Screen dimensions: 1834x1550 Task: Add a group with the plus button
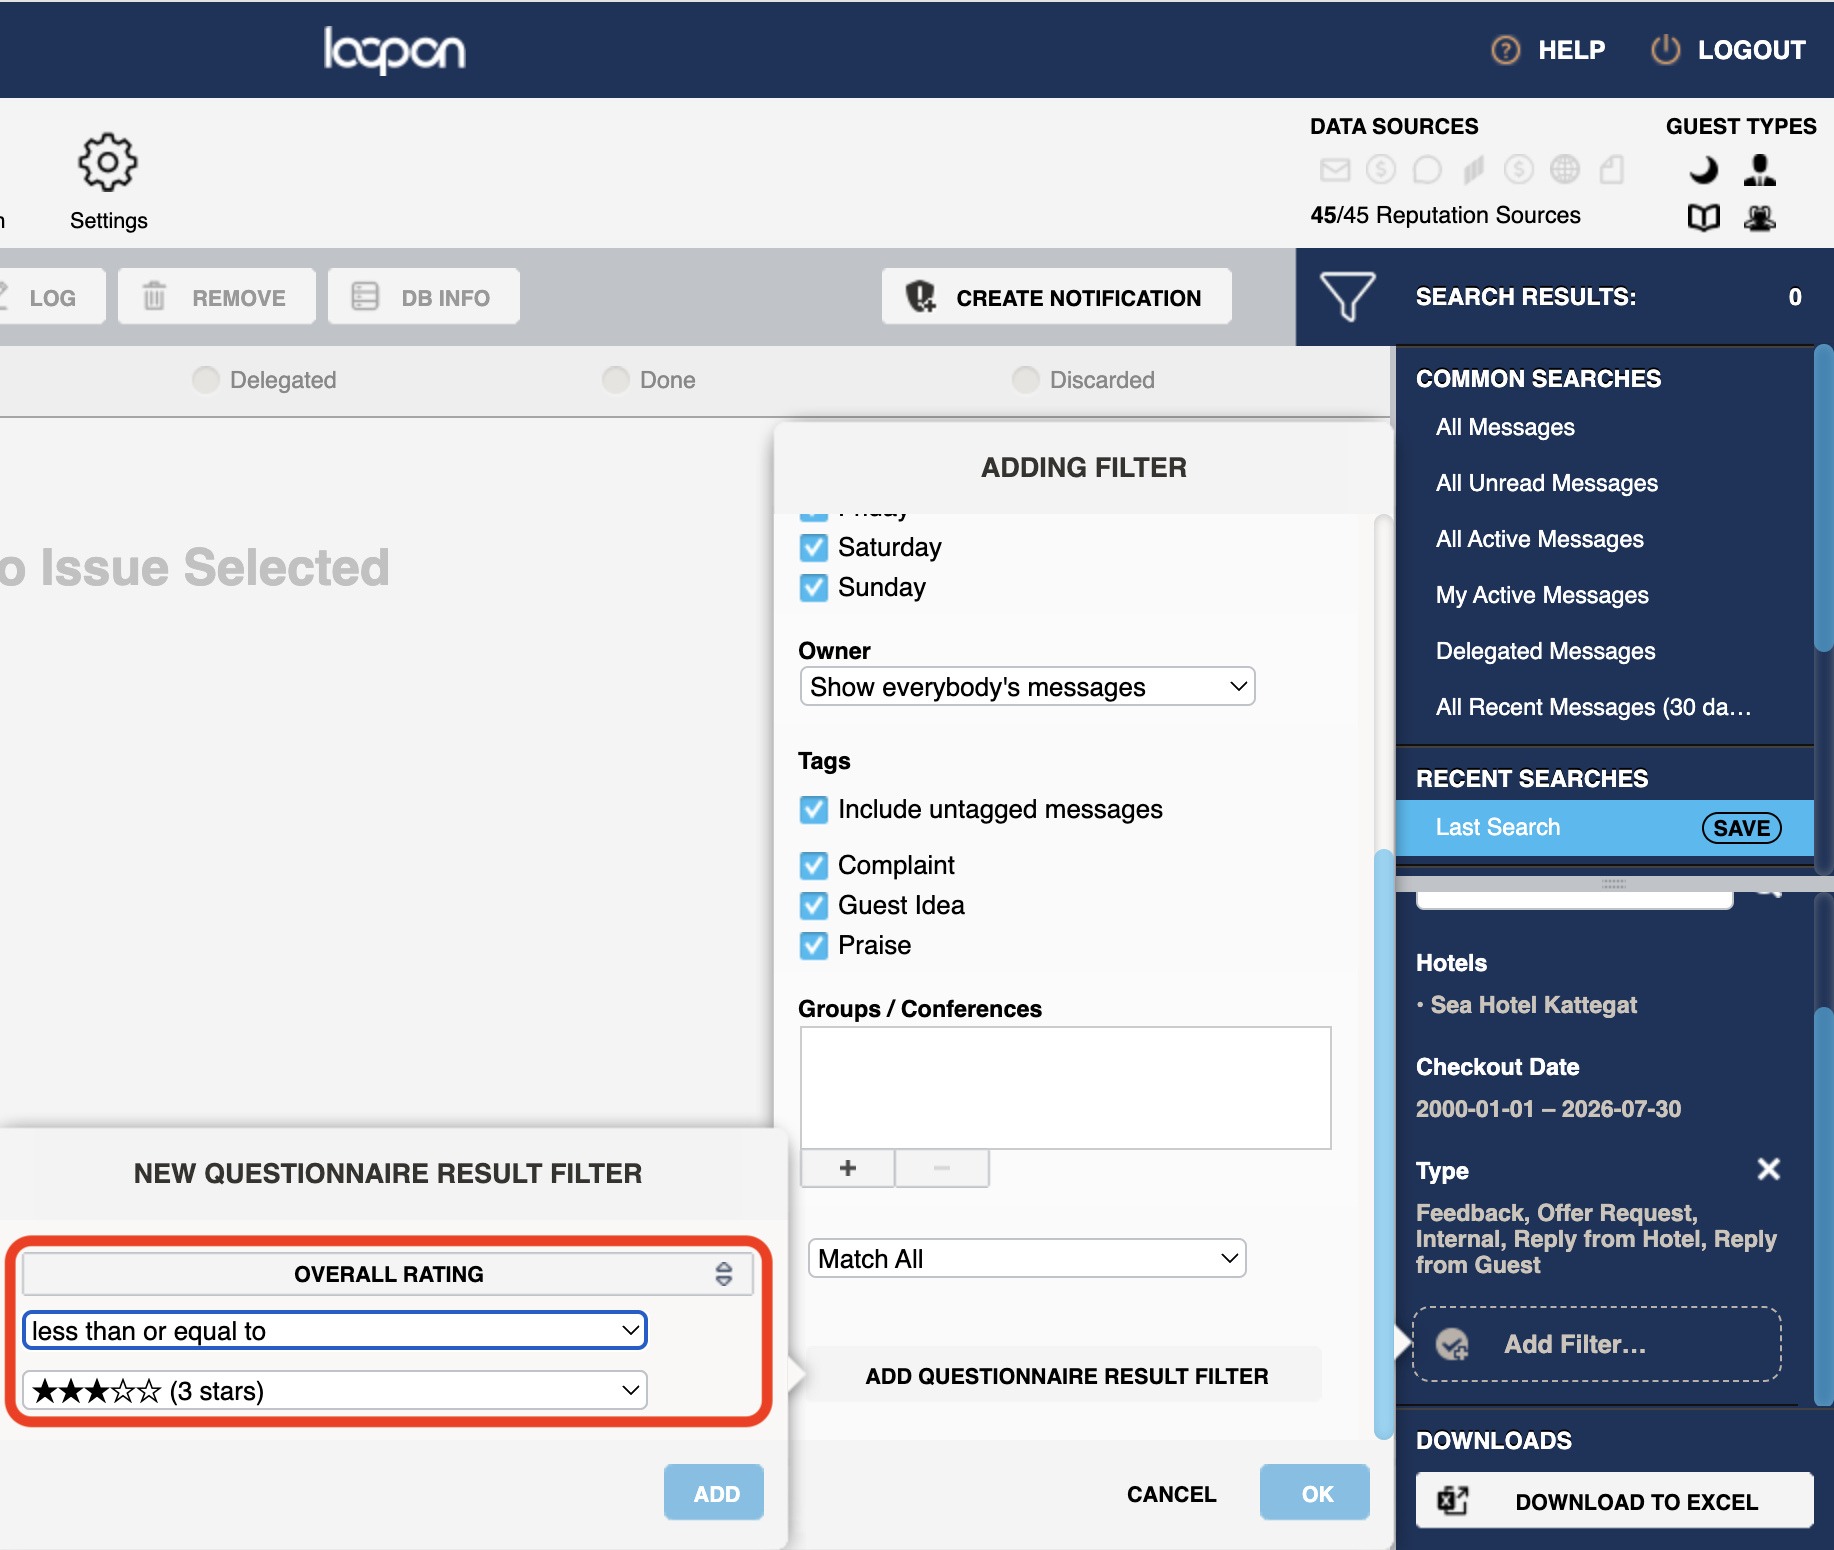(x=847, y=1168)
